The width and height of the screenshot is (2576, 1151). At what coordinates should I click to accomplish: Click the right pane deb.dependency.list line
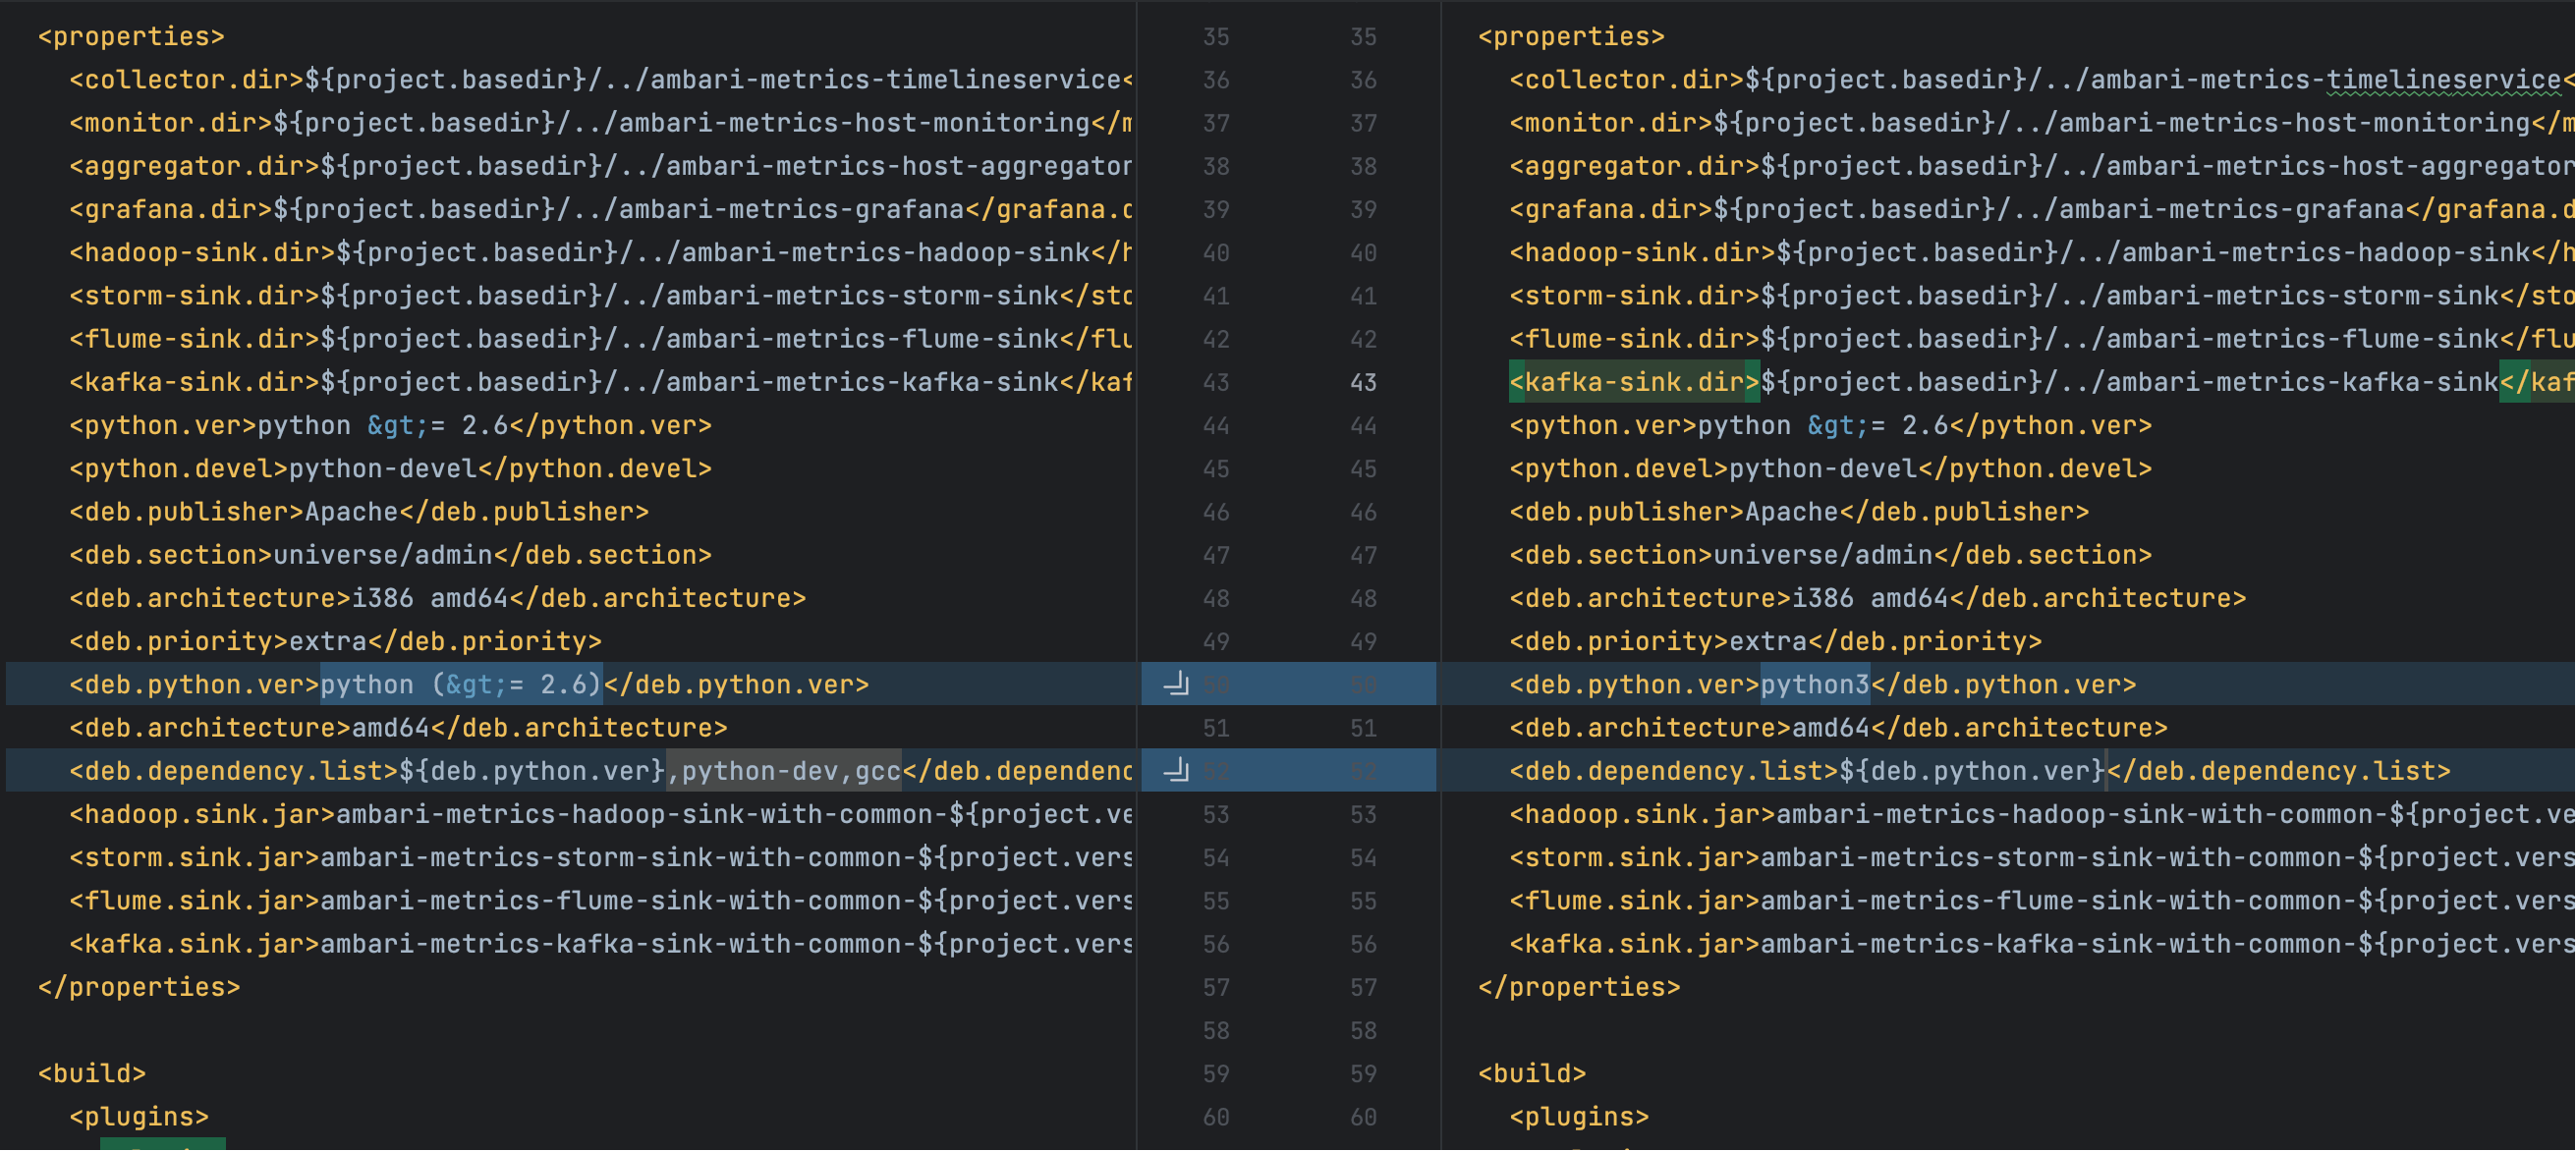pyautogui.click(x=1980, y=771)
